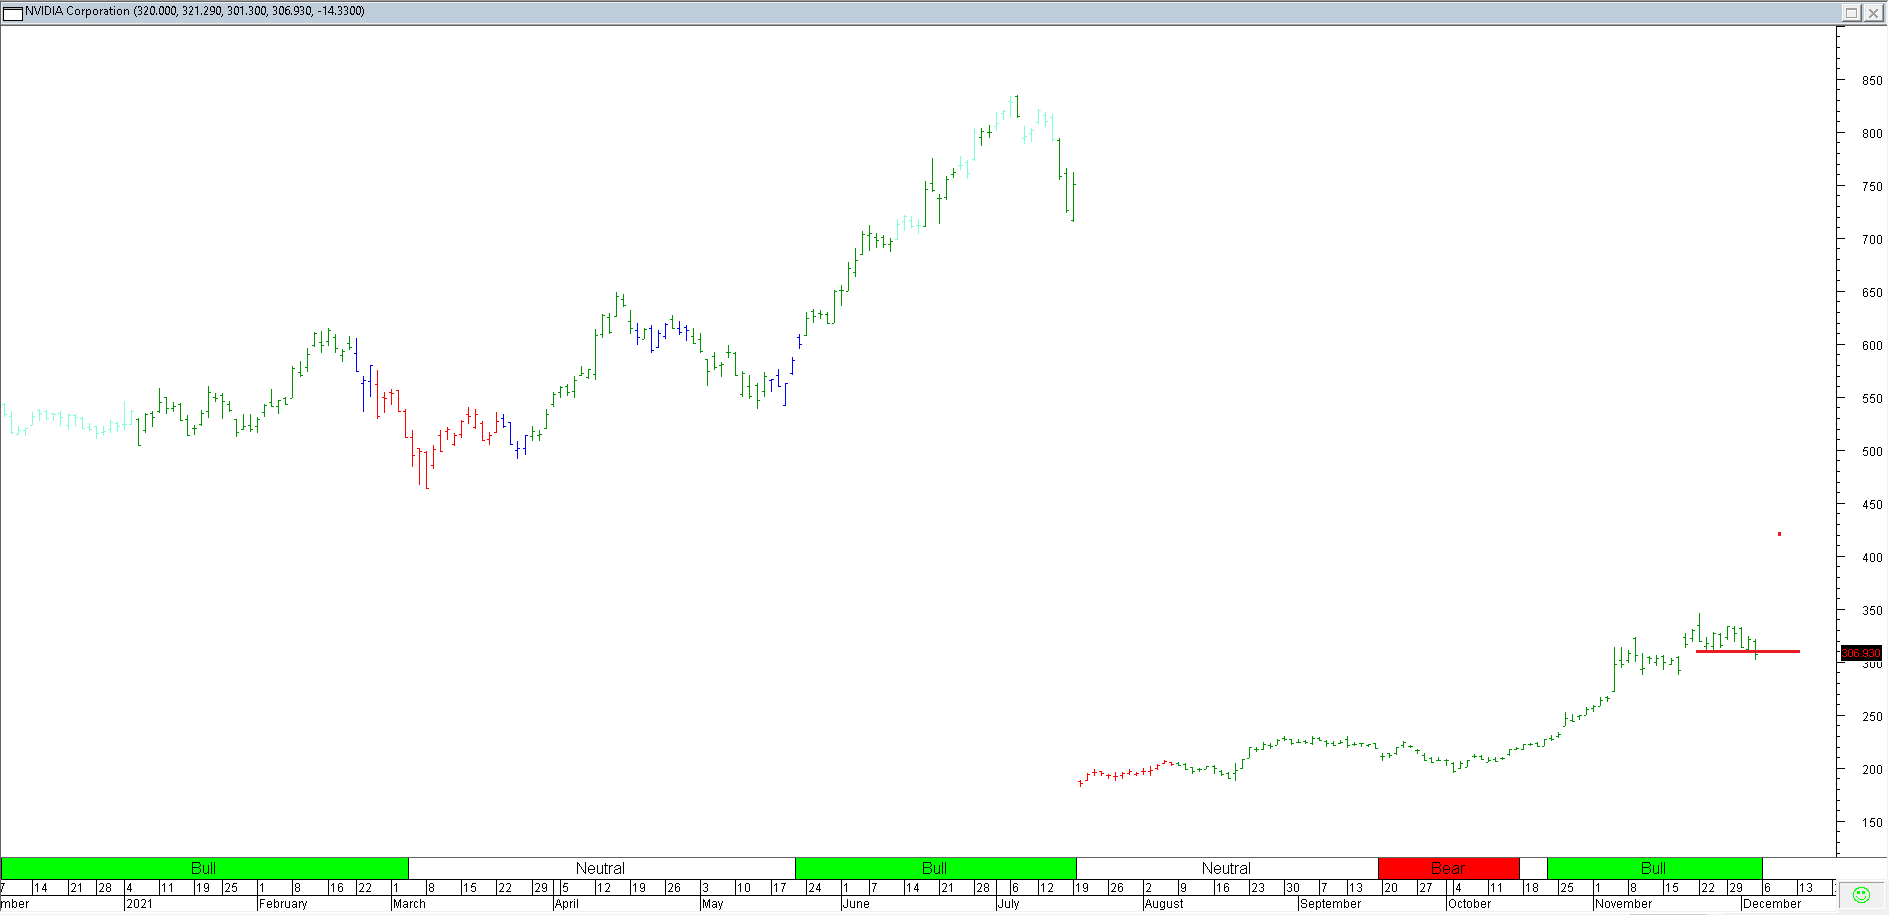Select the Neutral segment spanning March-April
The height and width of the screenshot is (915, 1889).
click(x=601, y=868)
